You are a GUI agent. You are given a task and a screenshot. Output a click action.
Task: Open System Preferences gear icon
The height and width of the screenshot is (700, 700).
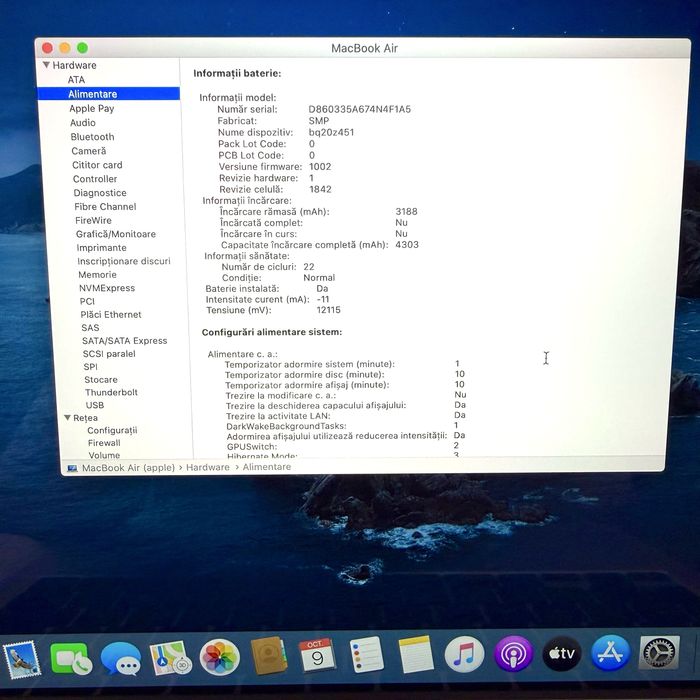pos(659,653)
